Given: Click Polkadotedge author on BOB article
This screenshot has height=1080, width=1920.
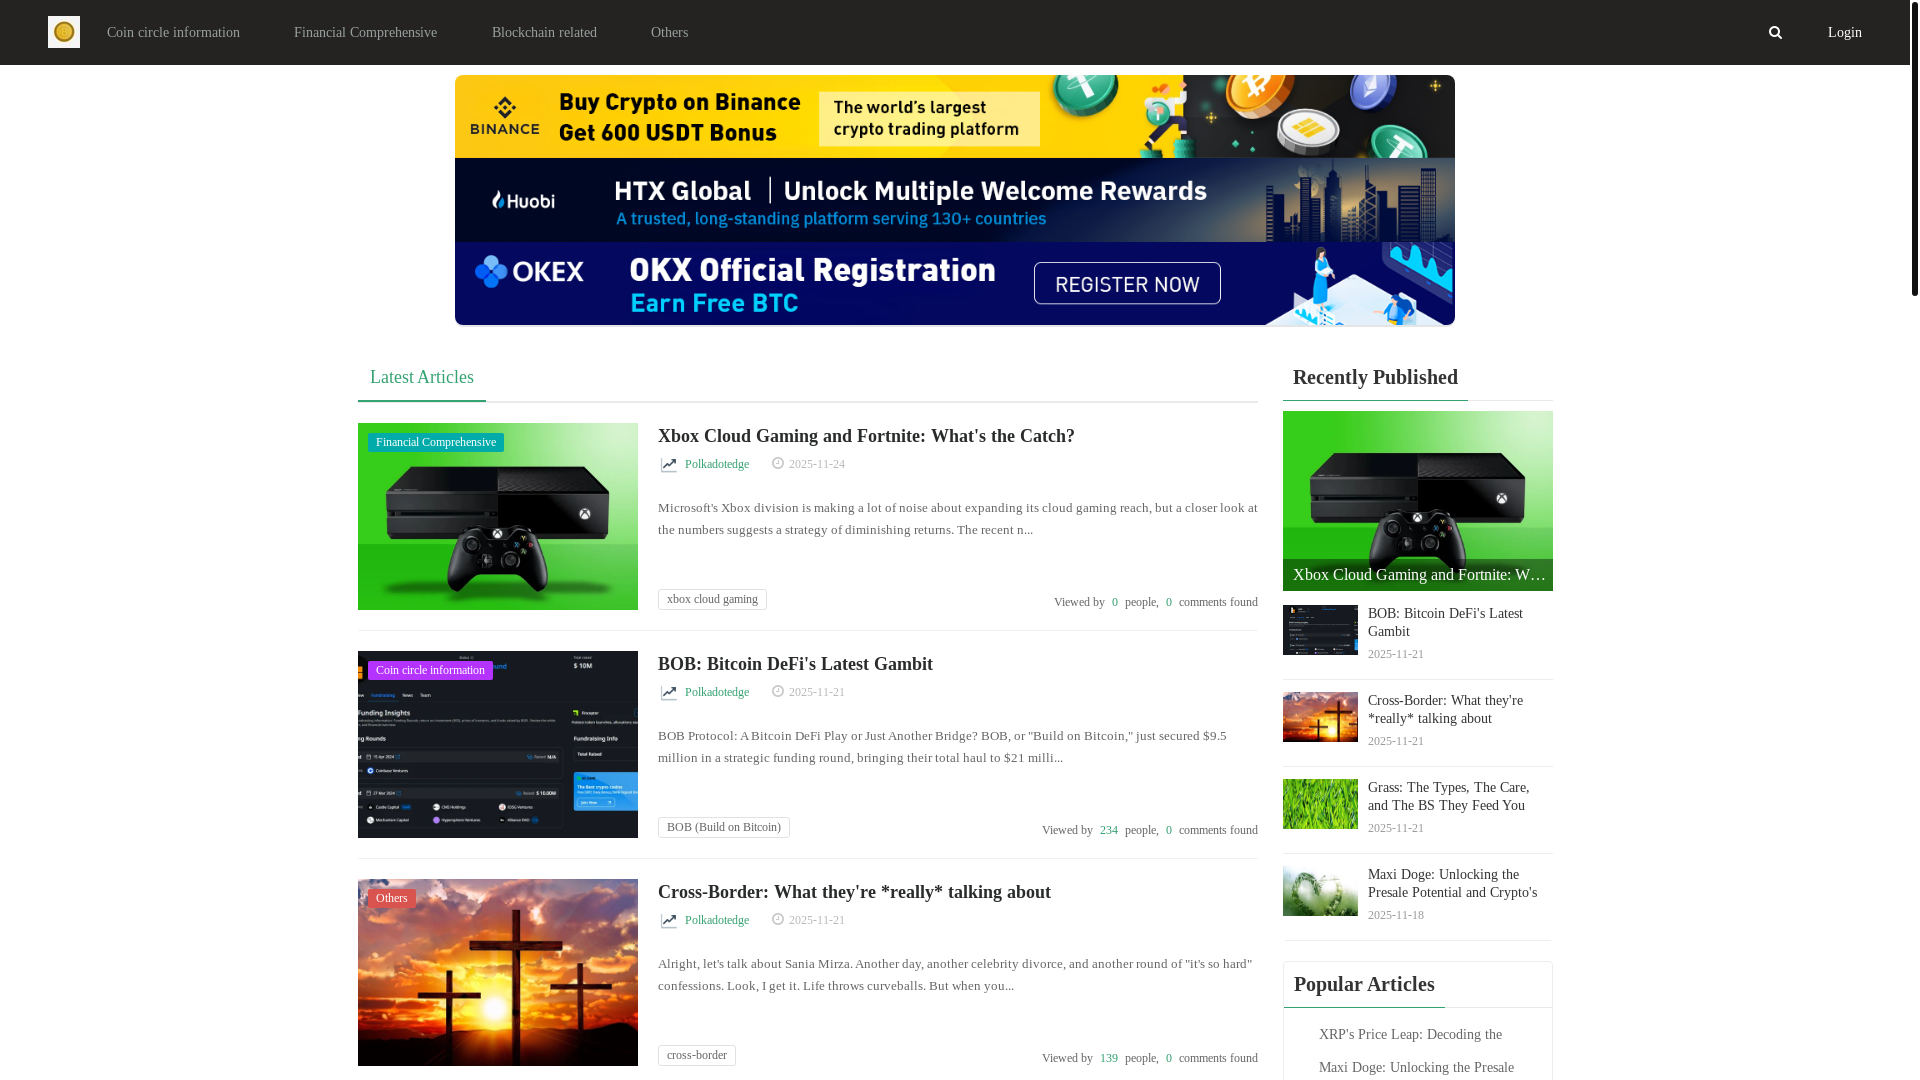Looking at the screenshot, I should pos(717,692).
